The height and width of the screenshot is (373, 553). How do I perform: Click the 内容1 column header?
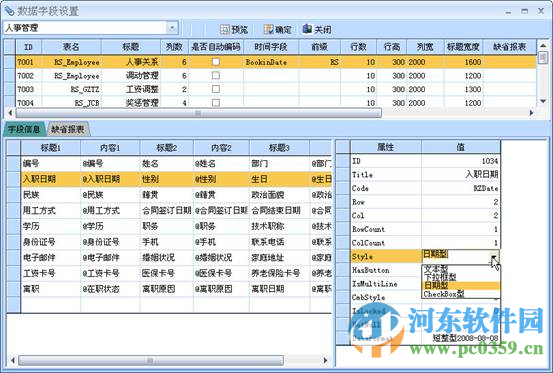click(x=110, y=148)
